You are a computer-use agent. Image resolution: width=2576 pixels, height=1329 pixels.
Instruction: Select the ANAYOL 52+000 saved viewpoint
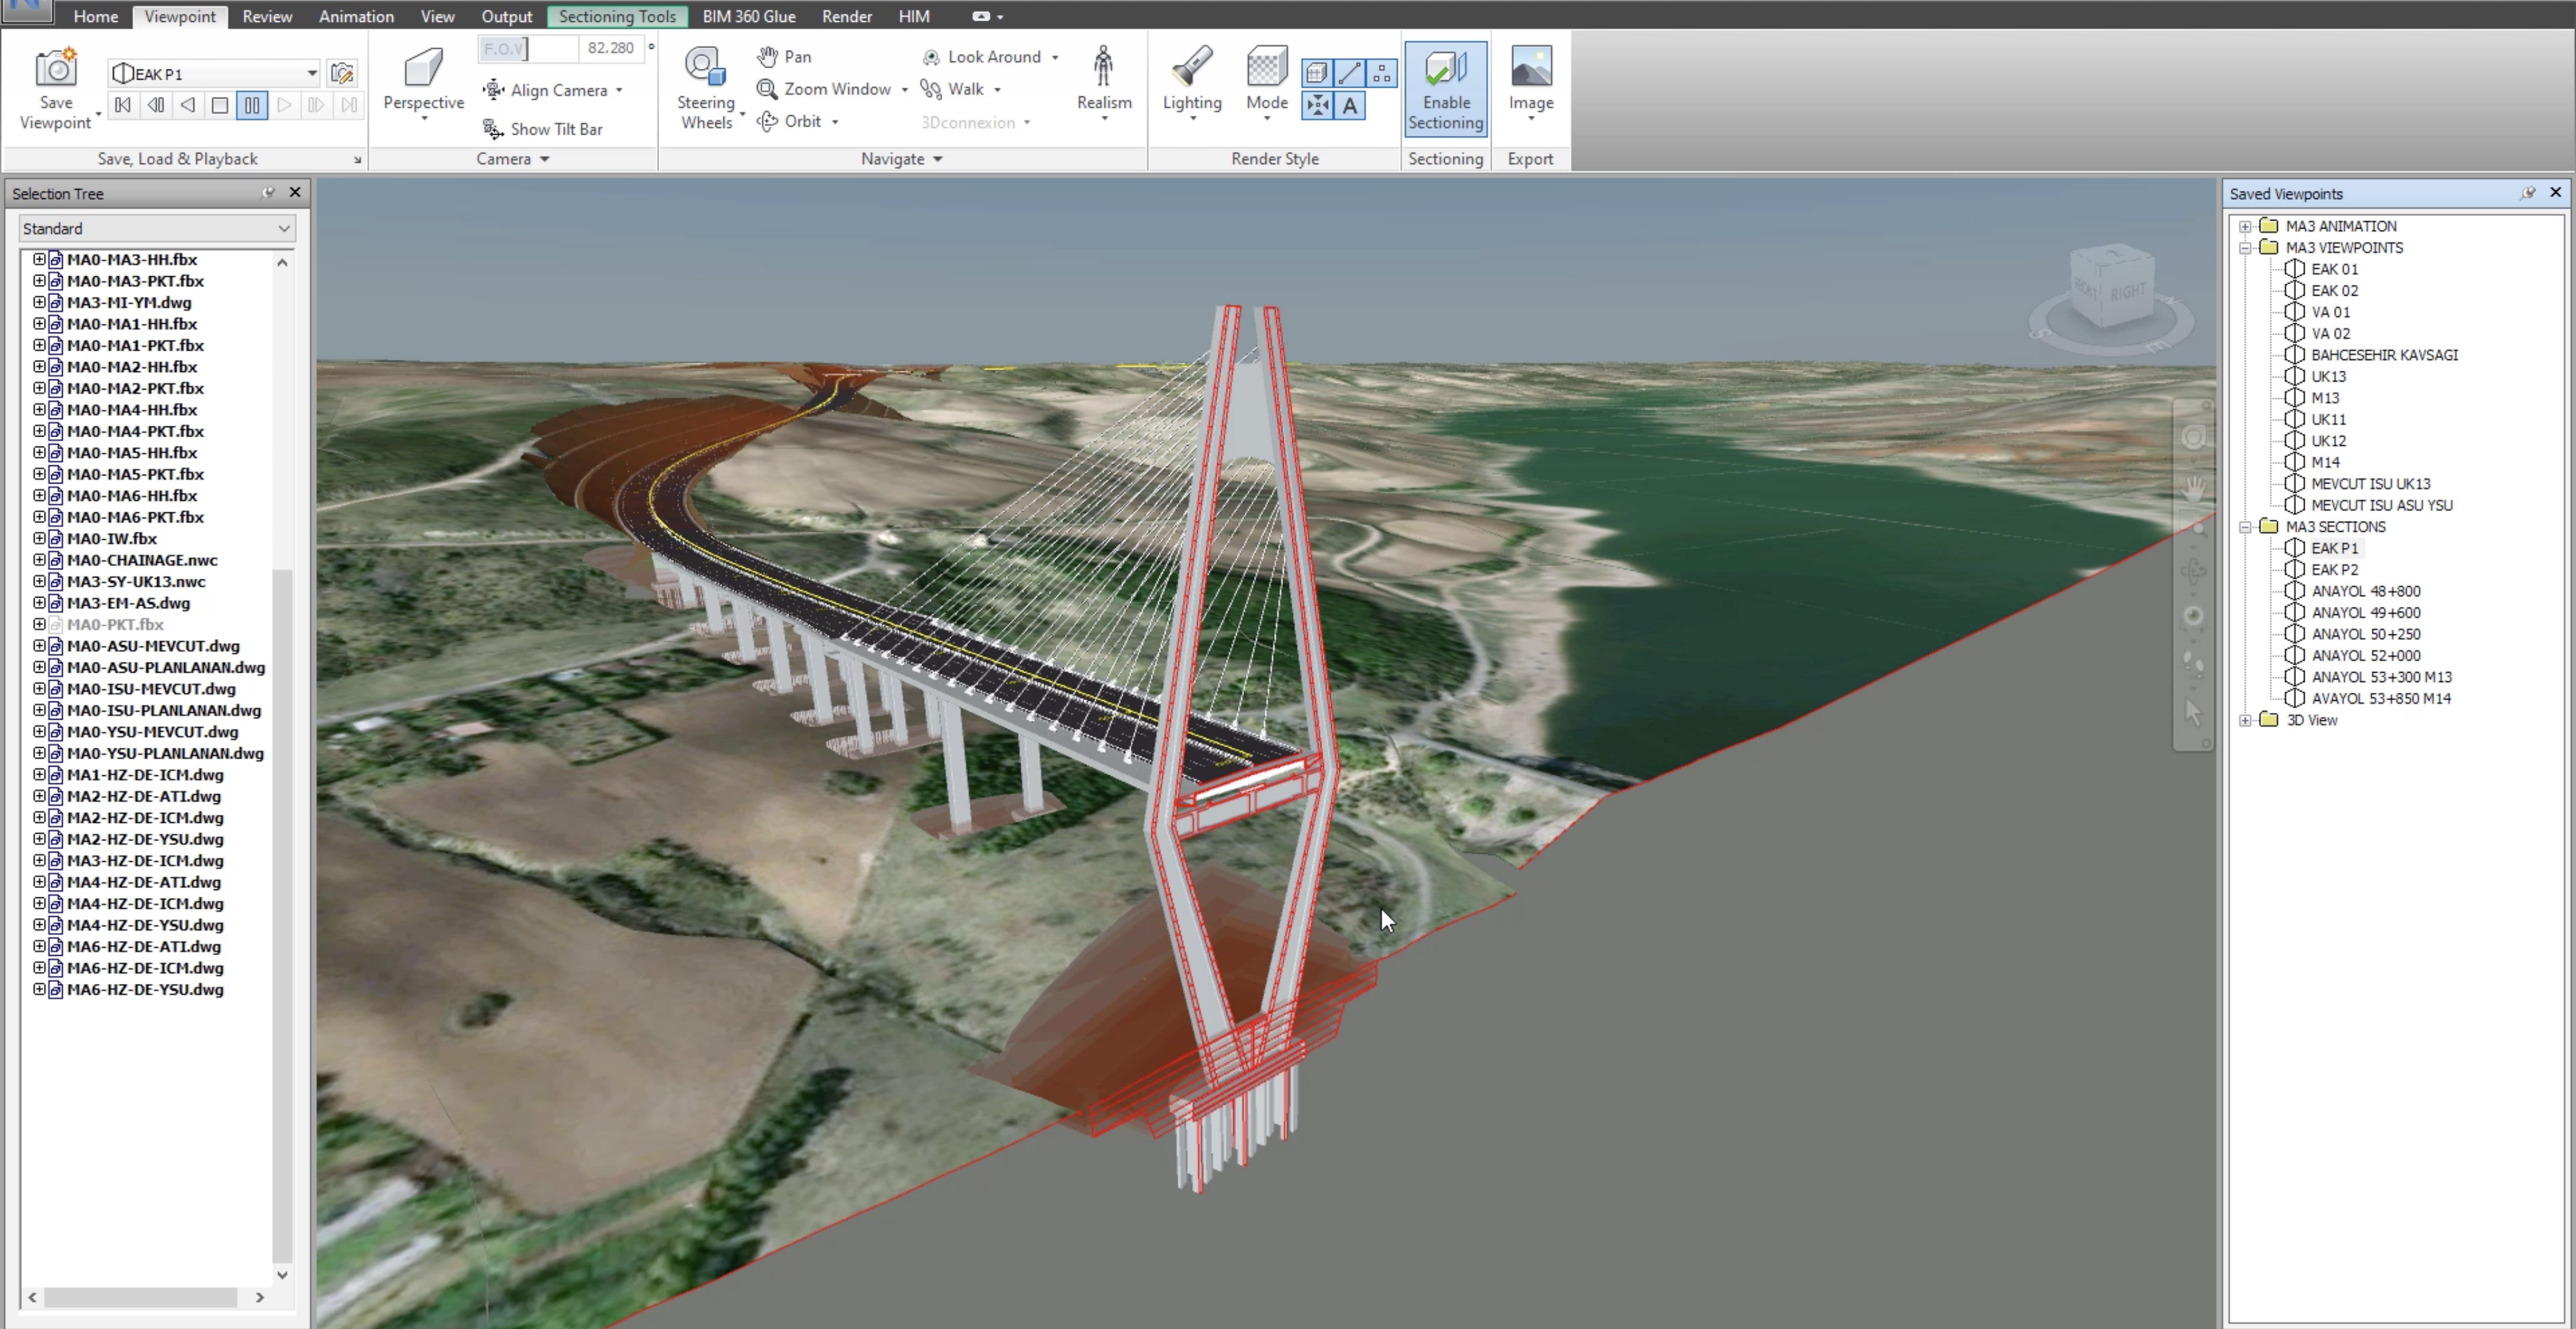coord(2365,656)
